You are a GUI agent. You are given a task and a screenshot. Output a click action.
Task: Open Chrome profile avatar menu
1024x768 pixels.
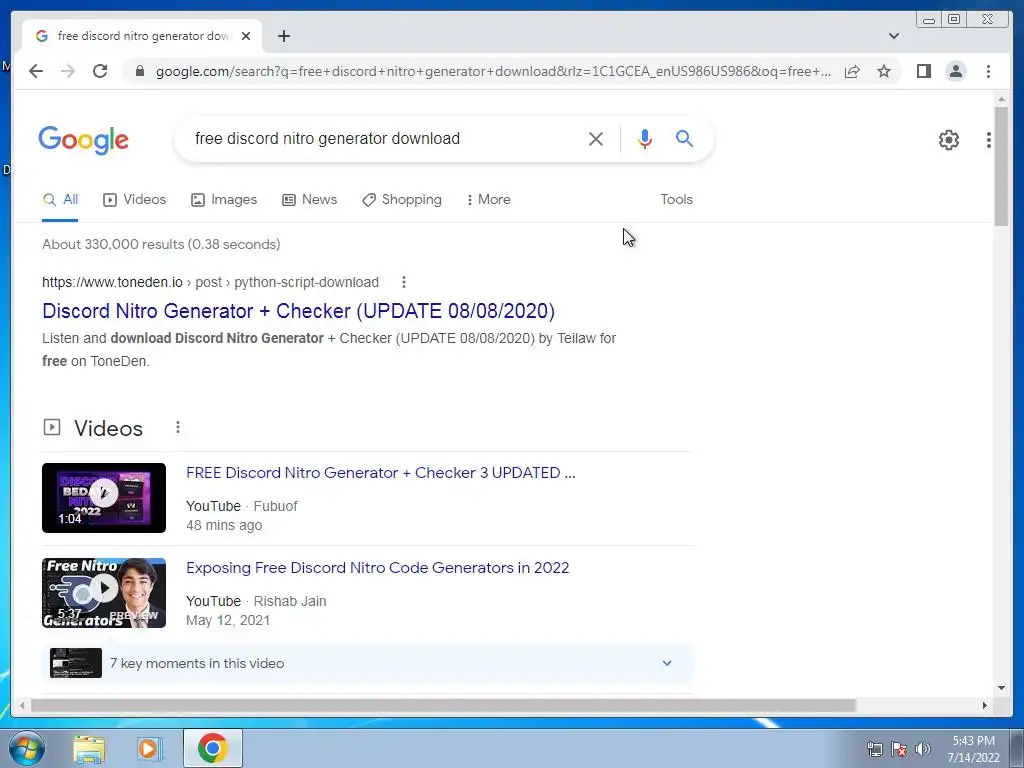[x=956, y=71]
